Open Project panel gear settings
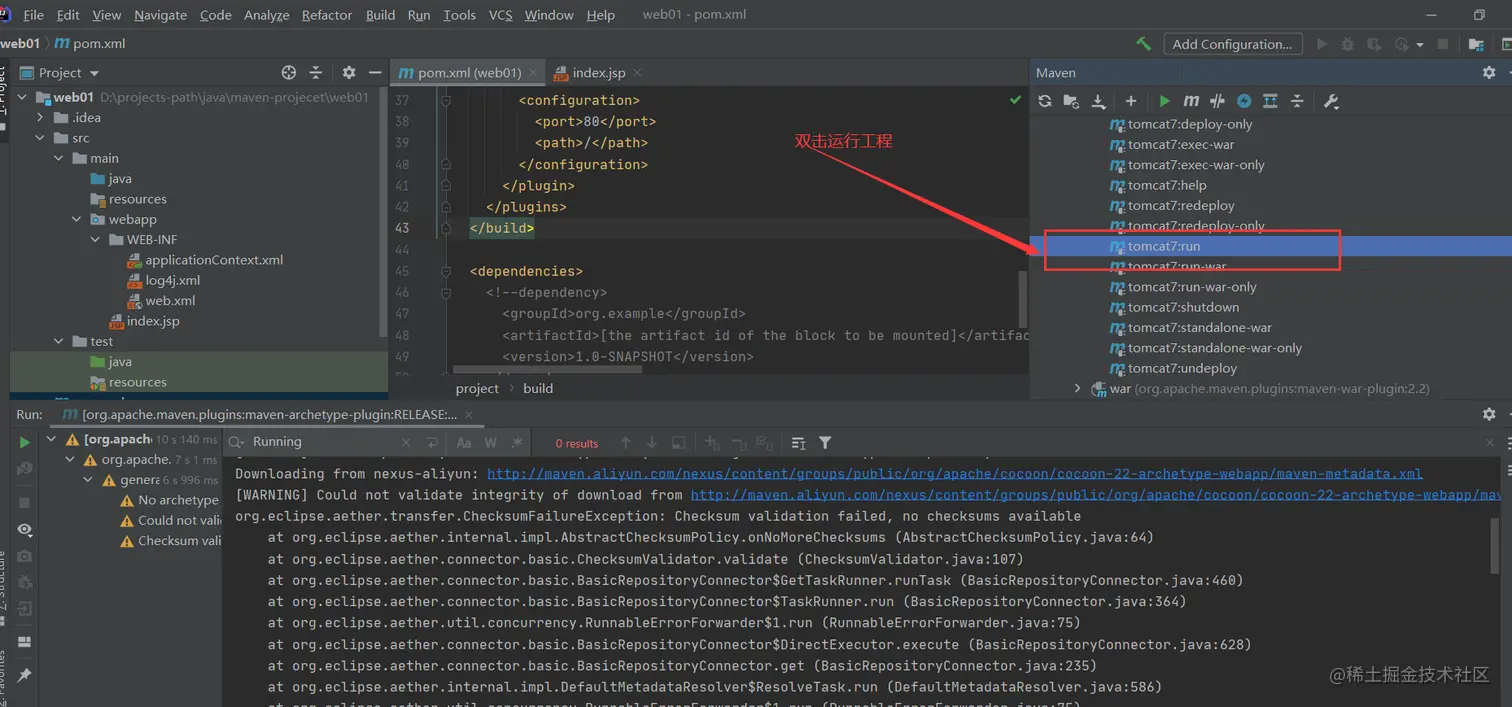 point(349,72)
